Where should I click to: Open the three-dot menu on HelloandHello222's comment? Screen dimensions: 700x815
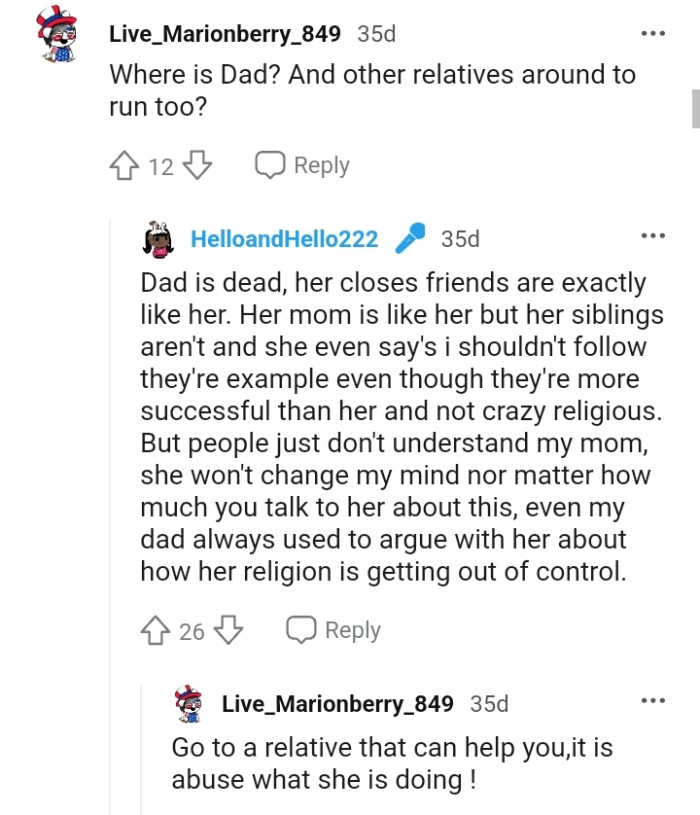click(653, 235)
